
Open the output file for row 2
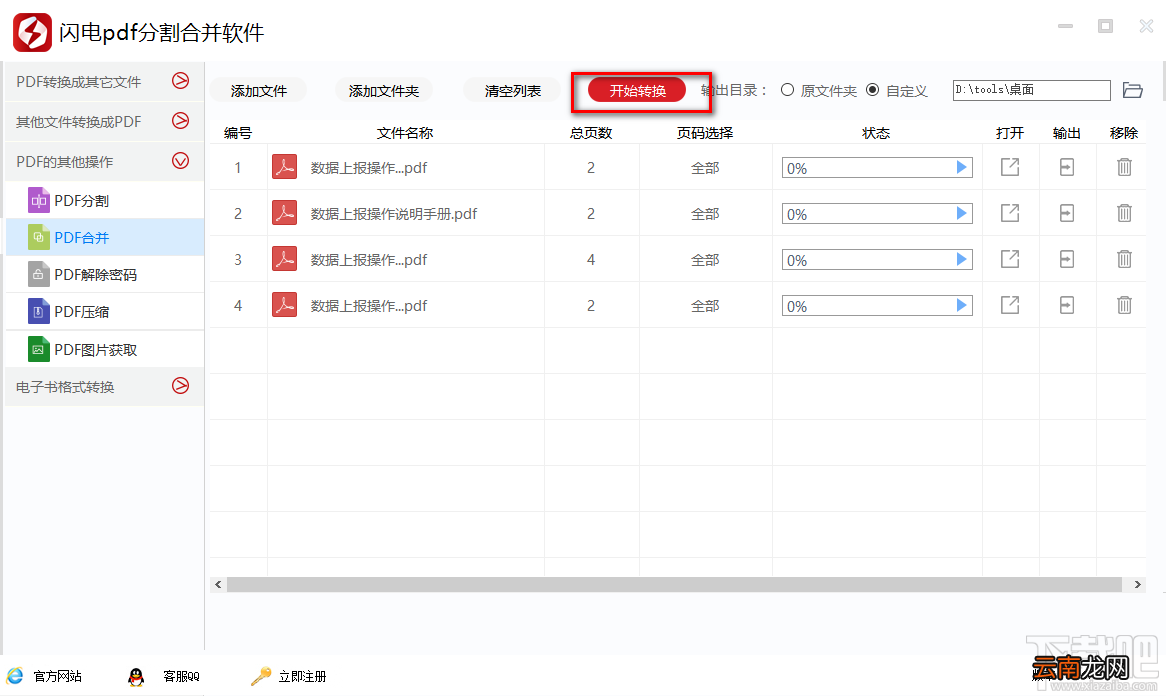pyautogui.click(x=1010, y=213)
